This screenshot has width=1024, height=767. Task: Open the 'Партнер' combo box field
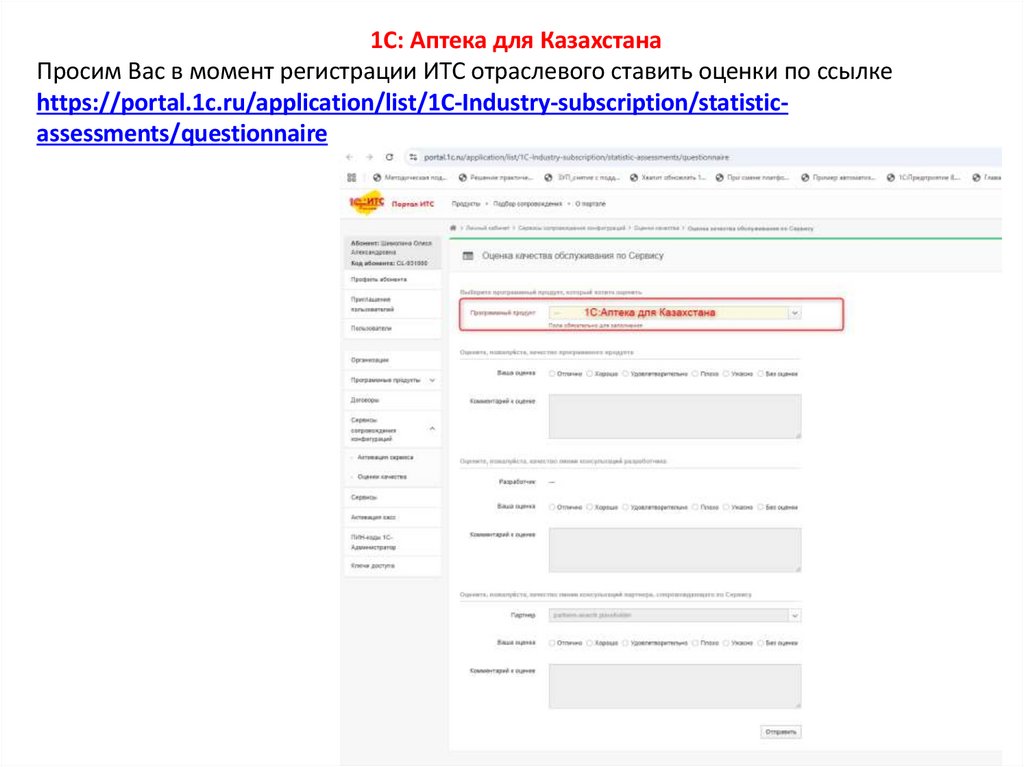[675, 615]
